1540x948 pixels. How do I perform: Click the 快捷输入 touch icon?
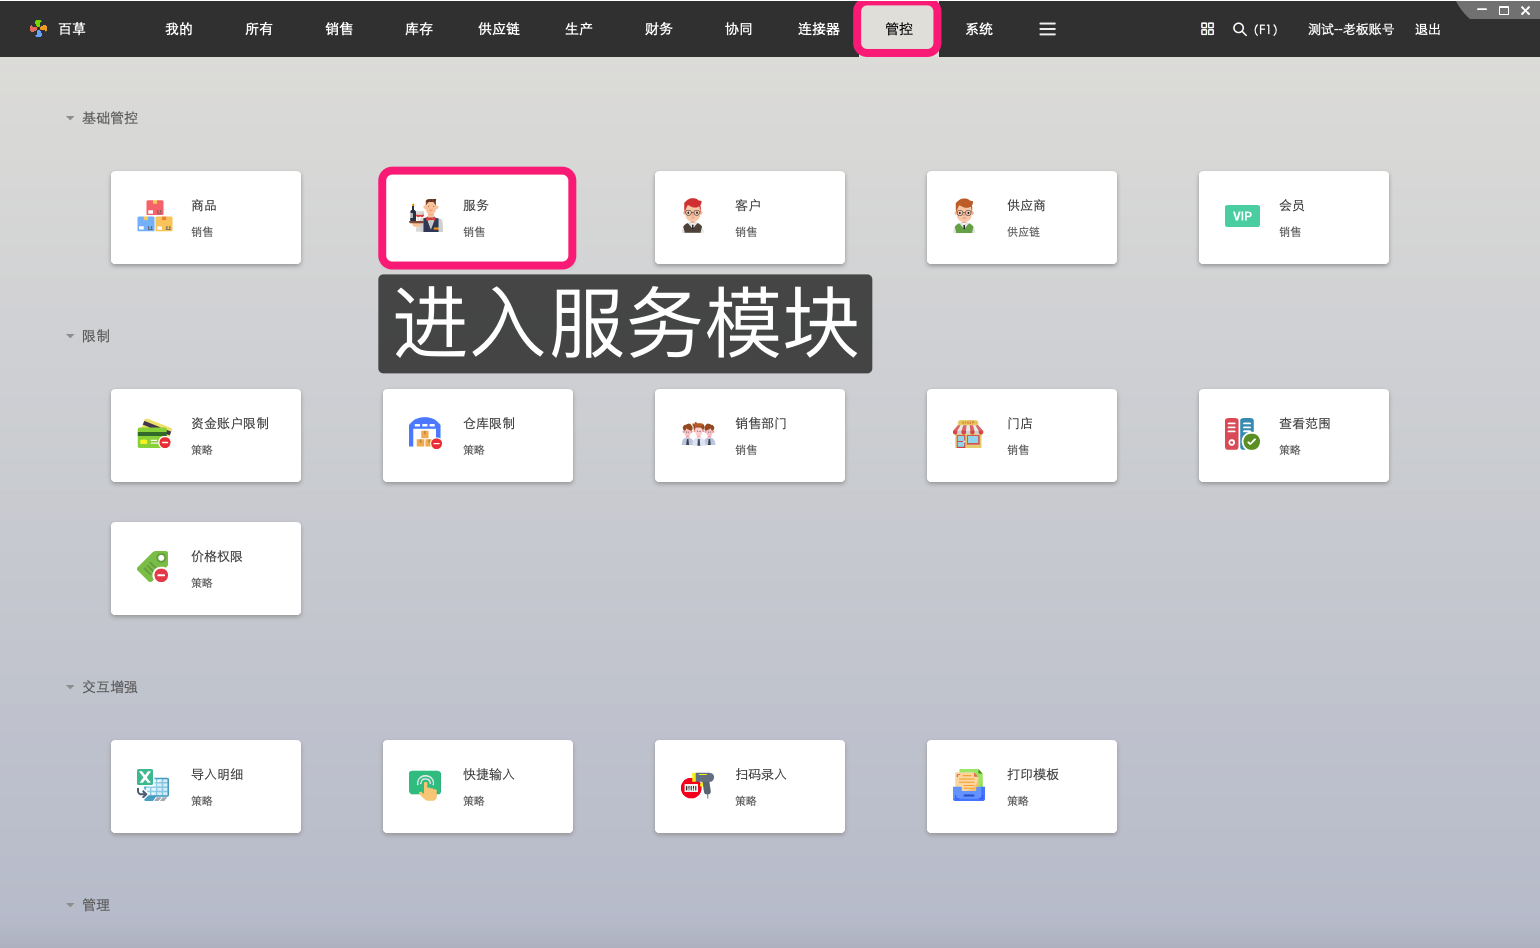tap(426, 785)
